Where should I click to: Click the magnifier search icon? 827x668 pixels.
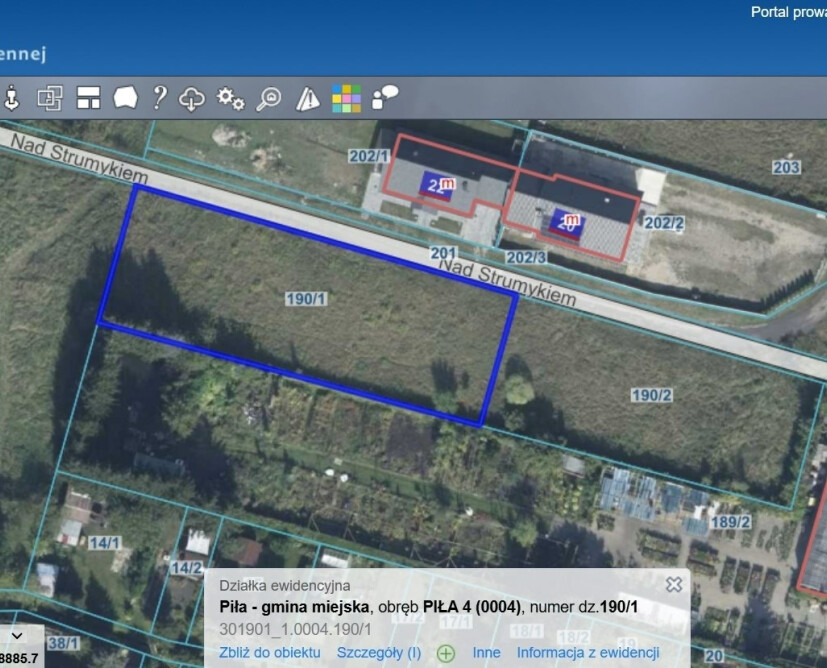click(x=269, y=98)
